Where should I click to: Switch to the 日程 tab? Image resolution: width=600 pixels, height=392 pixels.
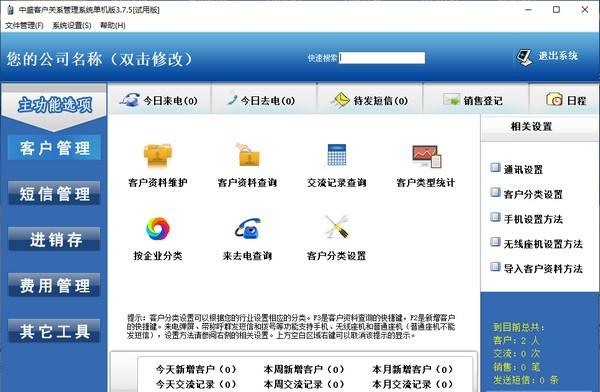click(x=565, y=100)
